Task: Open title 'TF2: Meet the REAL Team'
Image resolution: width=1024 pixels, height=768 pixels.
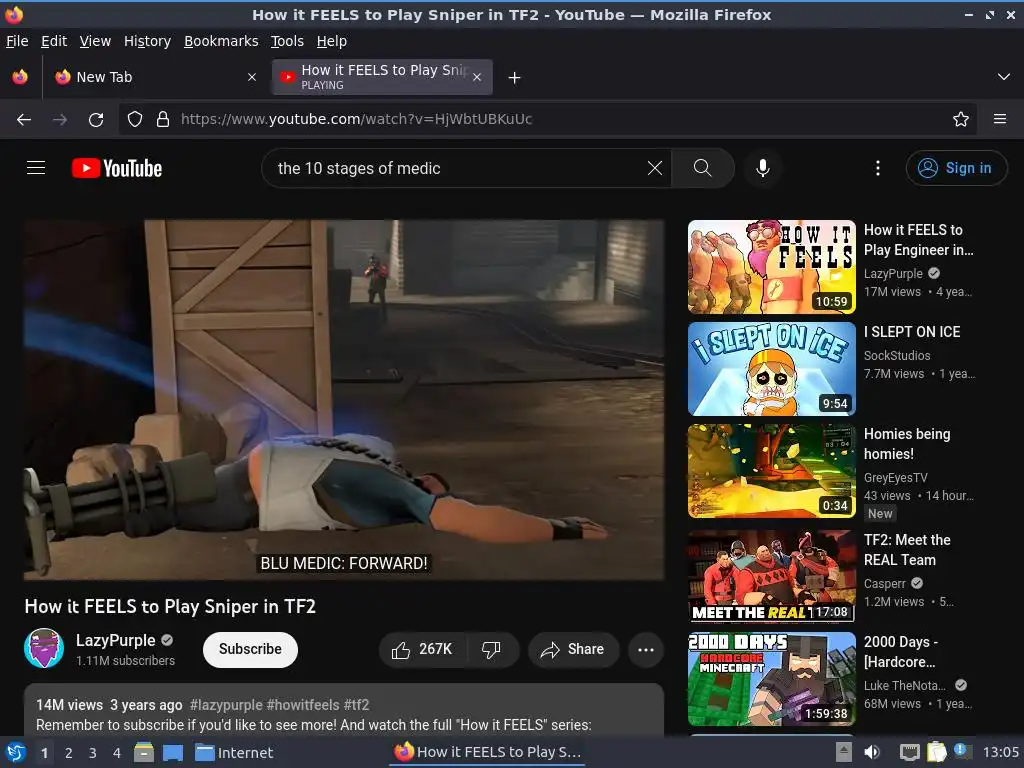Action: [x=906, y=550]
